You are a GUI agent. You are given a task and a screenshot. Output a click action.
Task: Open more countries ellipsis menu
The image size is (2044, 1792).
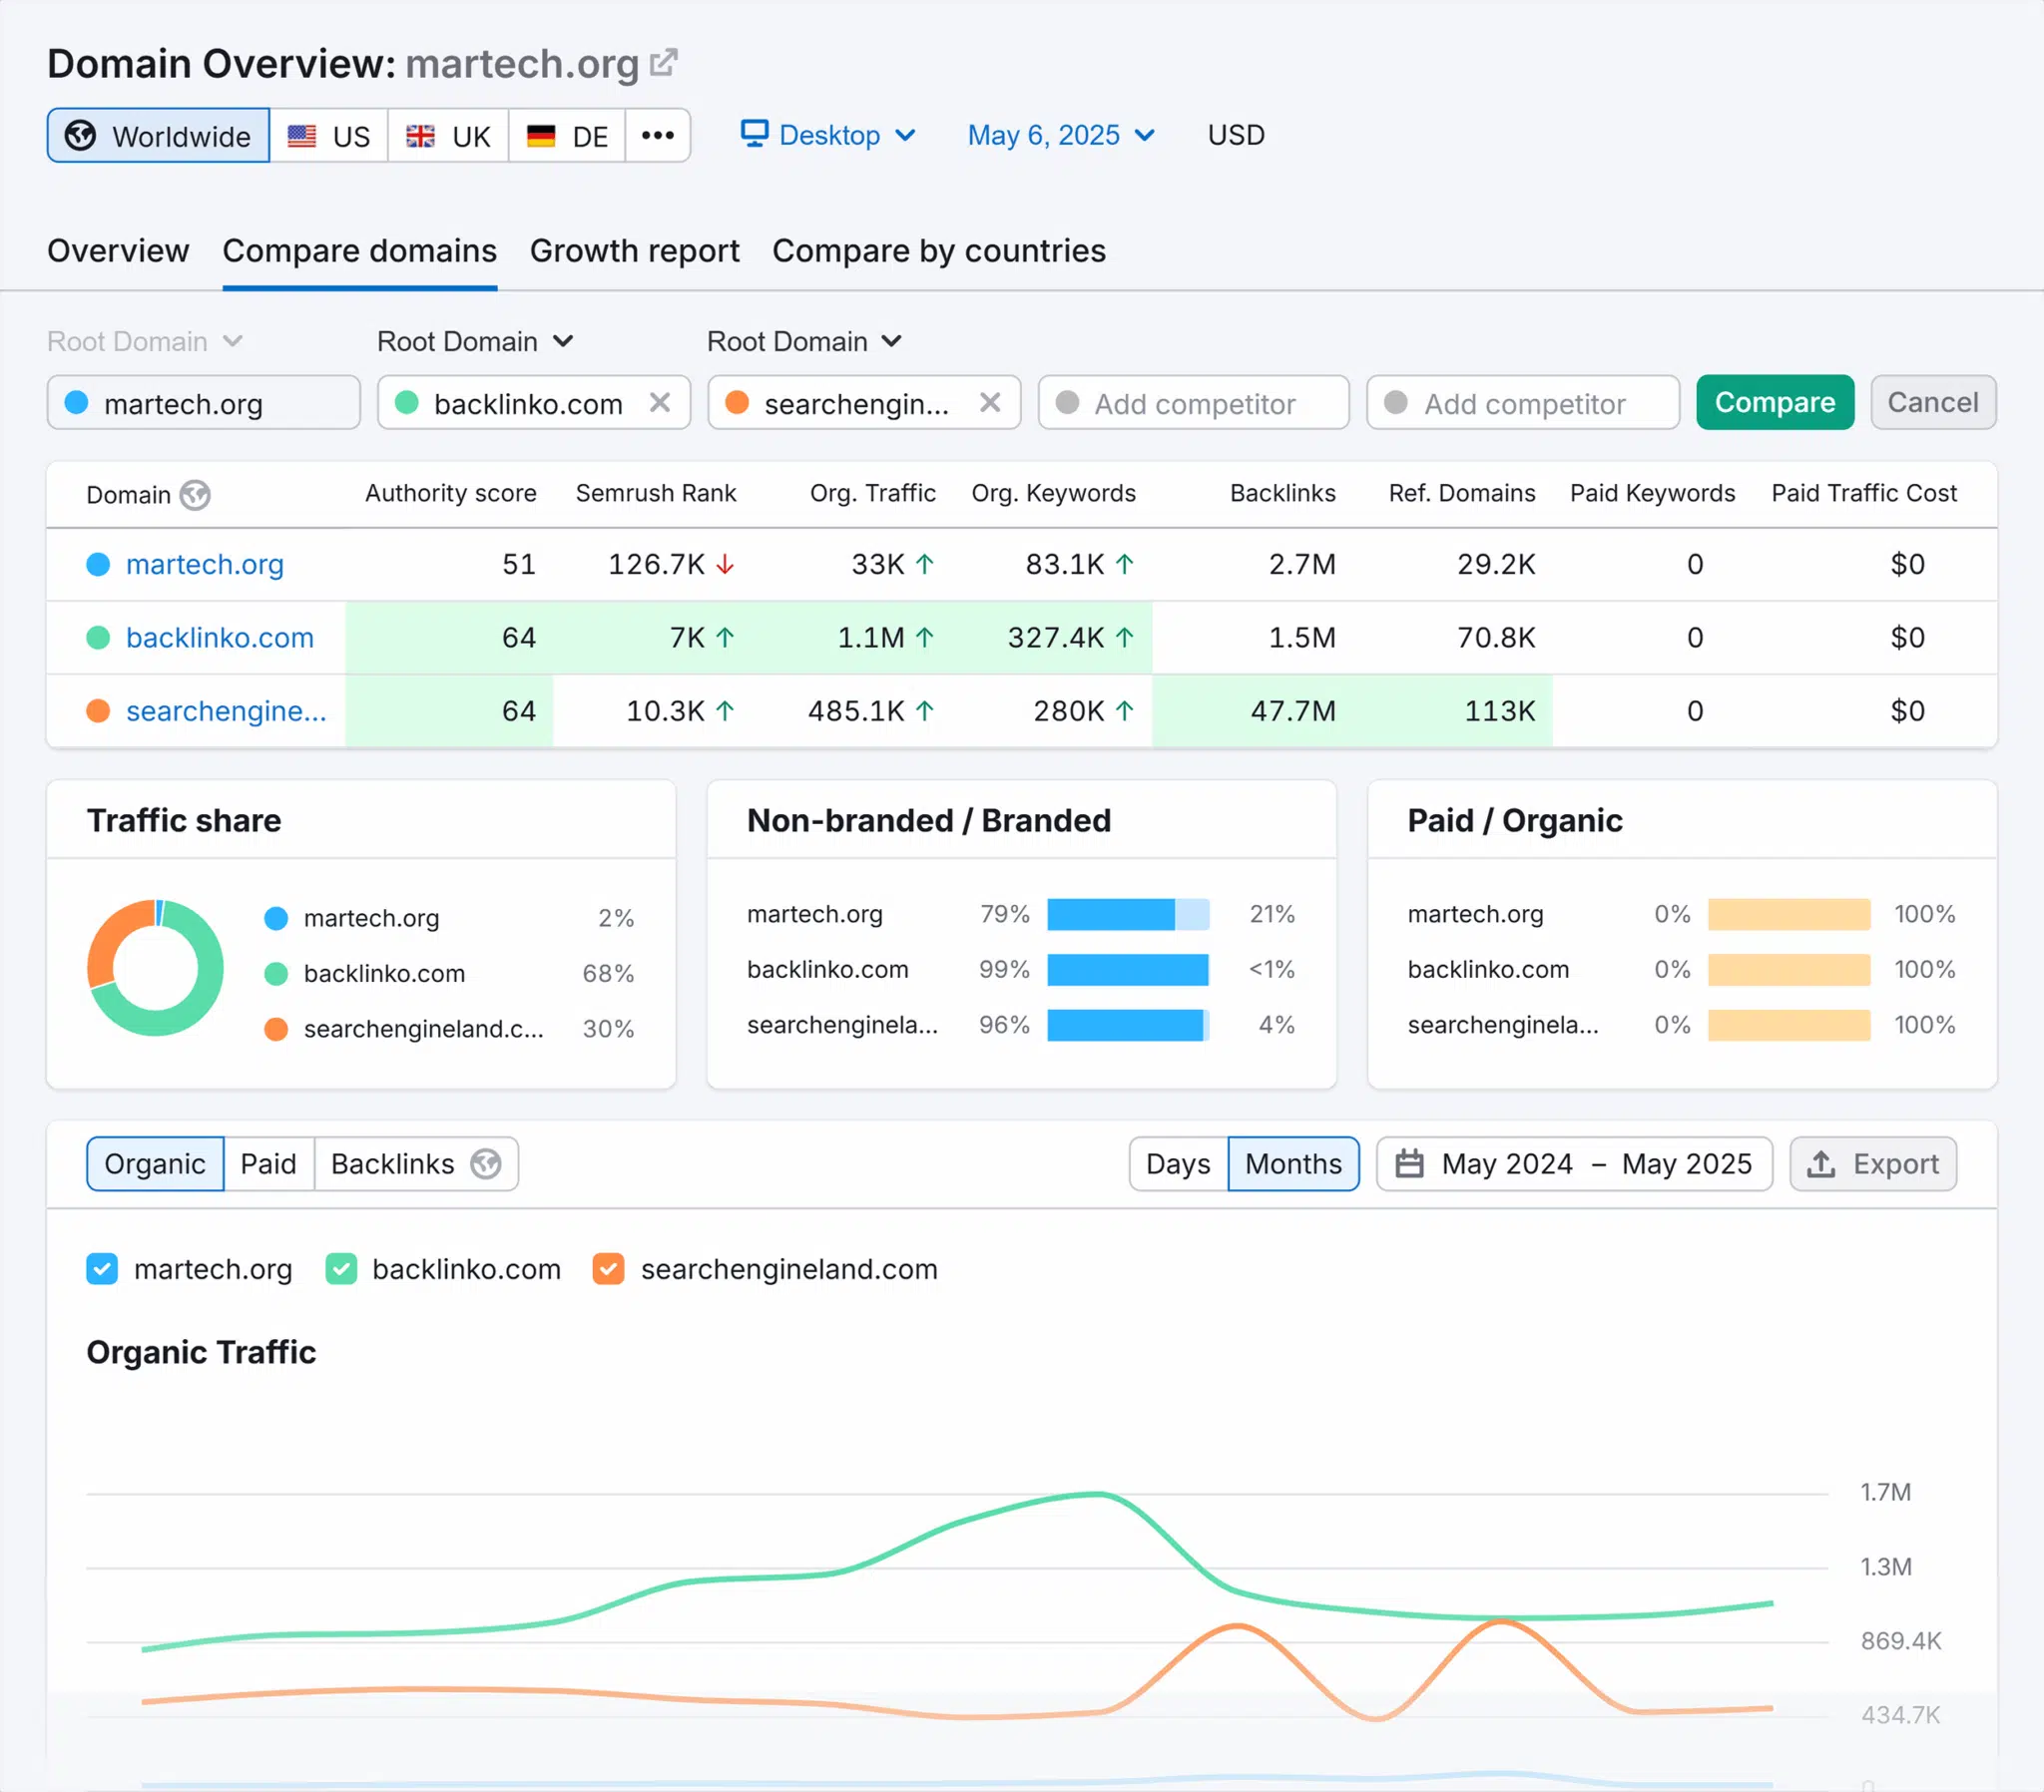click(x=657, y=135)
